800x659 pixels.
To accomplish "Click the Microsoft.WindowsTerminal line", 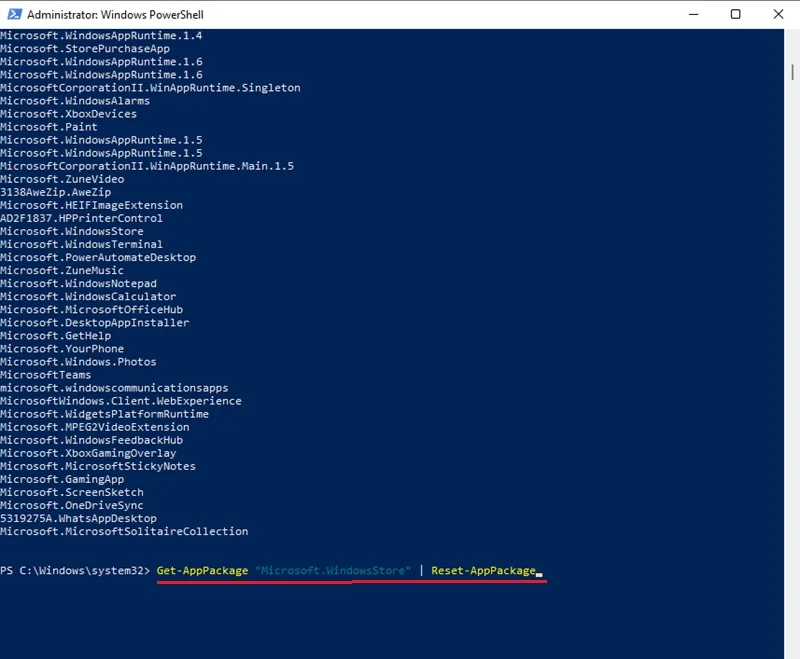I will pyautogui.click(x=82, y=244).
